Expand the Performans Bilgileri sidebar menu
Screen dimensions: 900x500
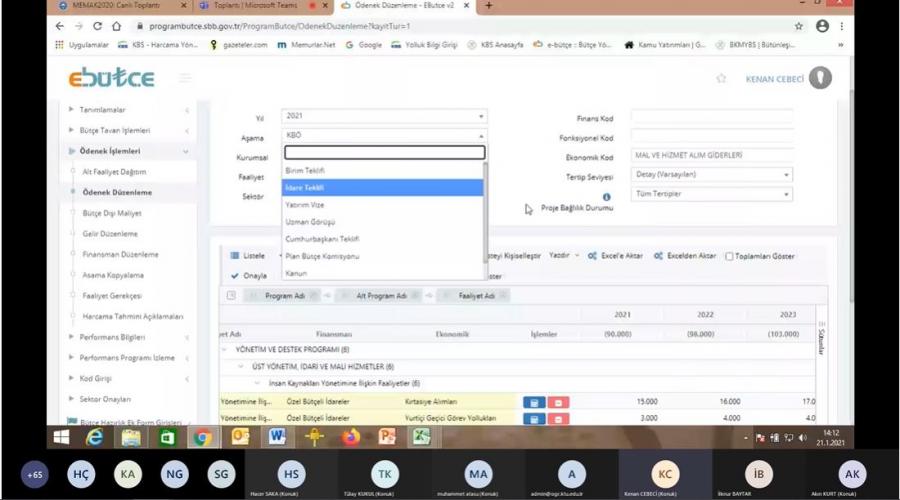coord(112,337)
